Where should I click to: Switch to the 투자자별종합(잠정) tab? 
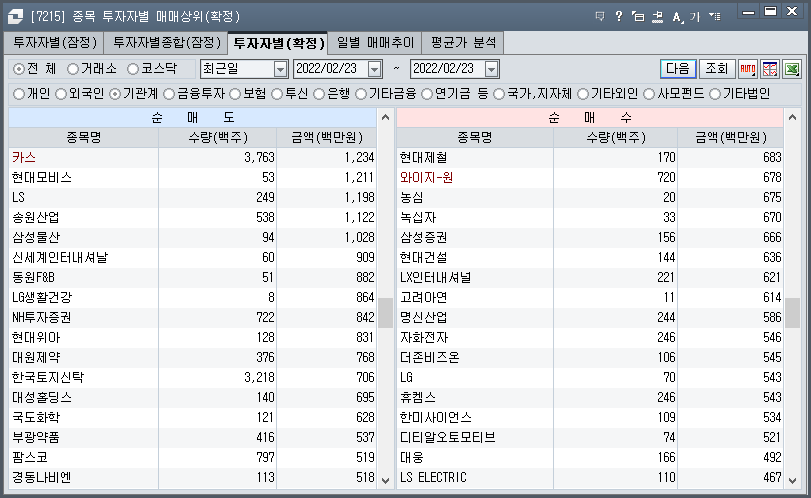(x=167, y=42)
